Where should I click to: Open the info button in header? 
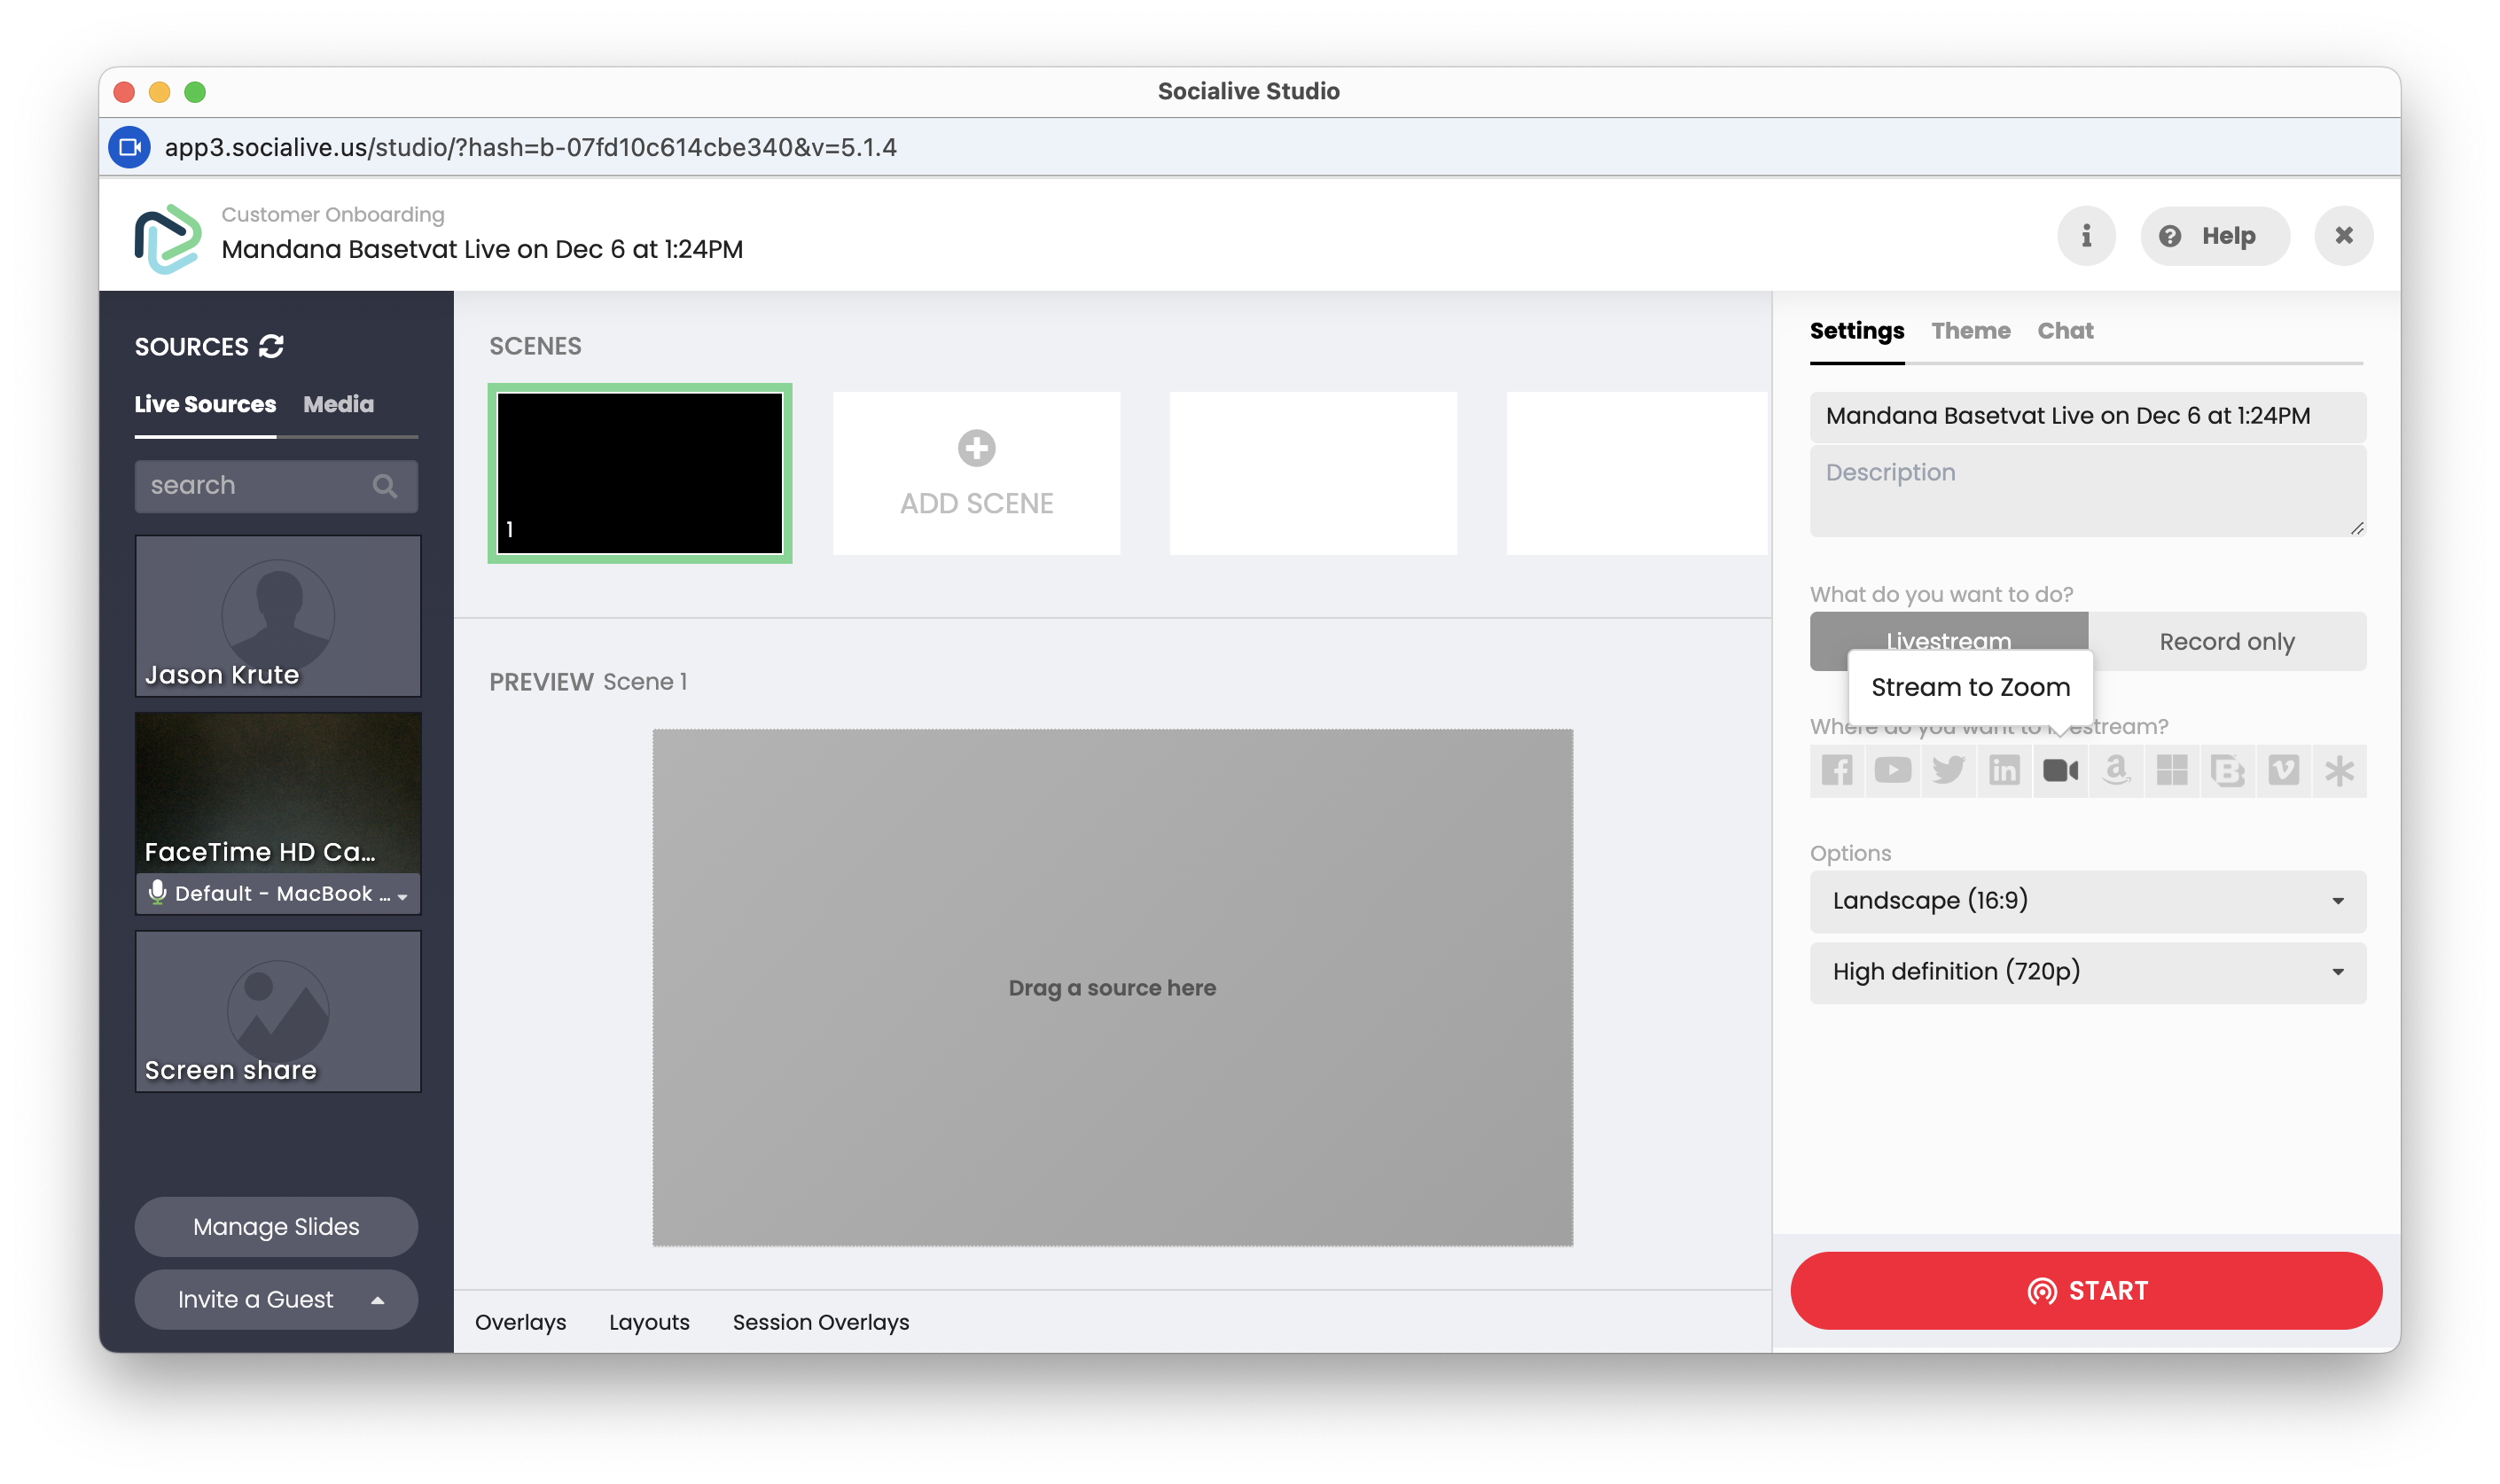click(x=2086, y=236)
